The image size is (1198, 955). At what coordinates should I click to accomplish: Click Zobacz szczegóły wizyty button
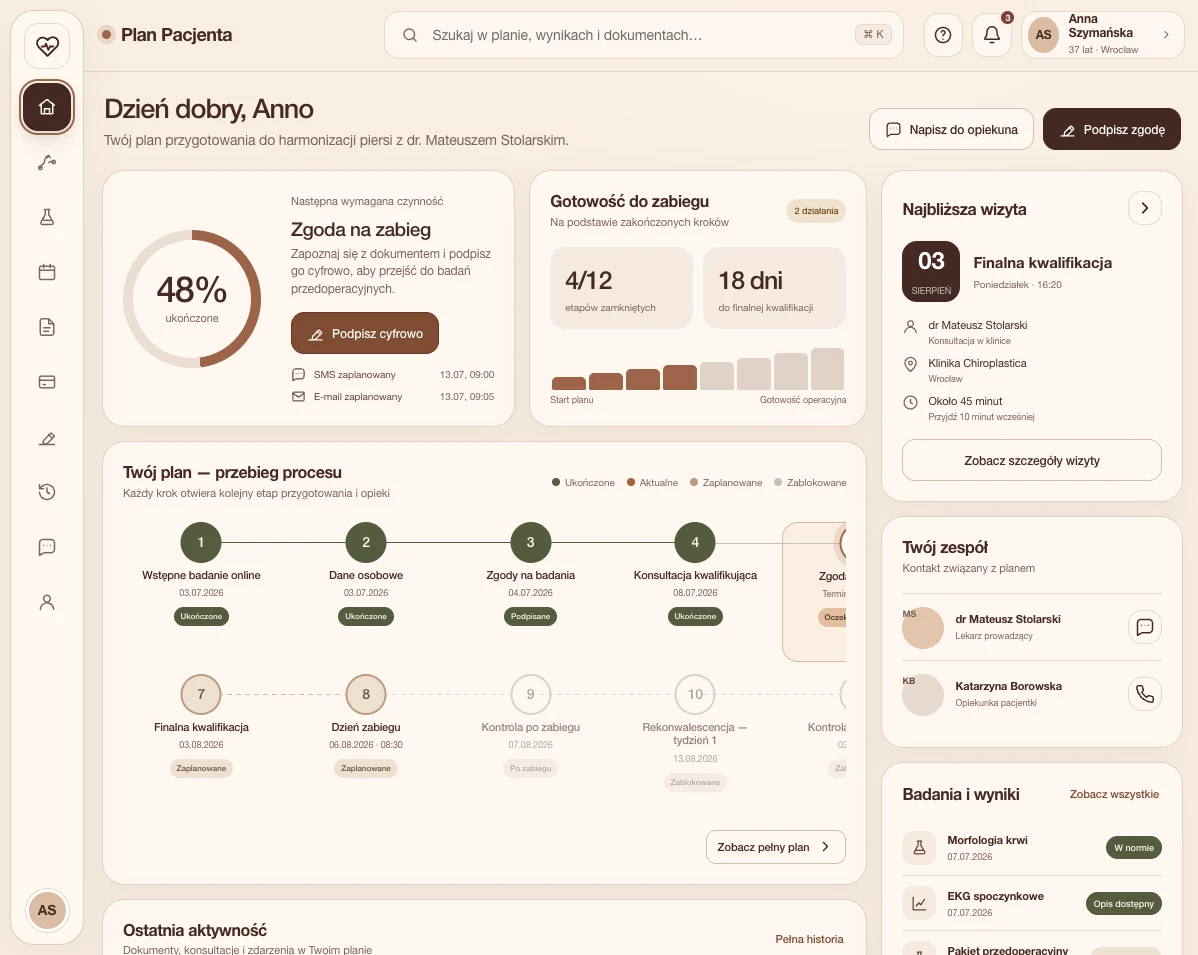[1031, 460]
